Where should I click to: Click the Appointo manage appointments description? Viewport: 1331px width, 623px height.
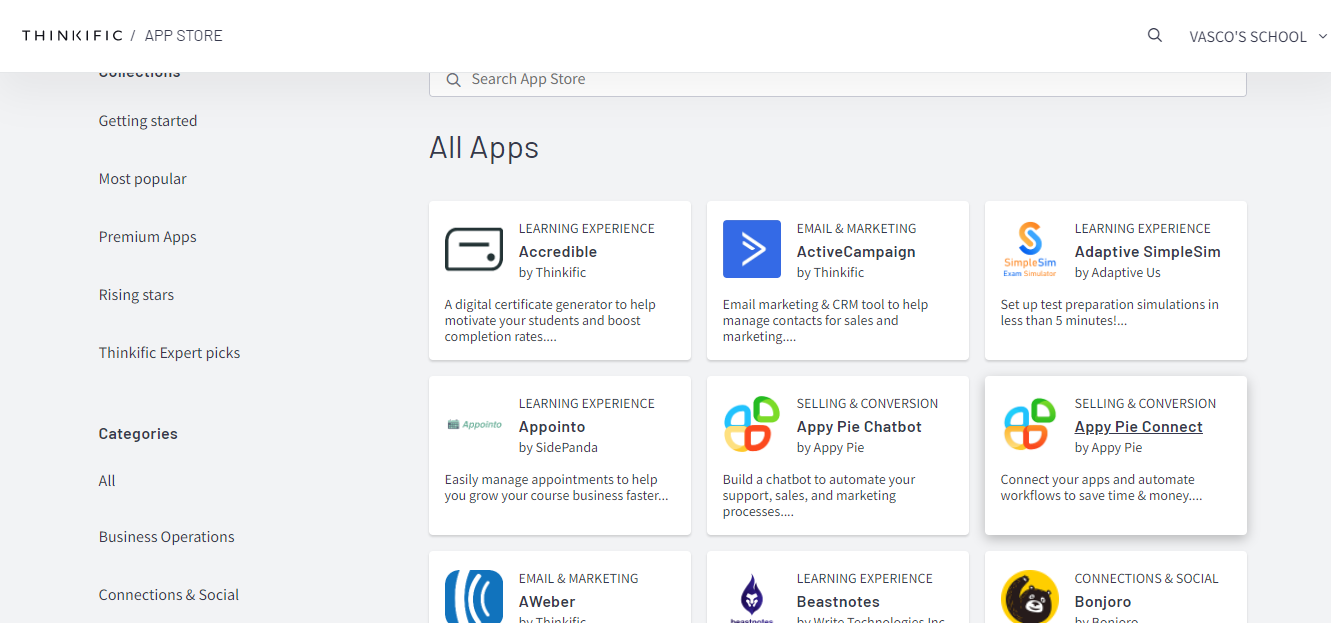(556, 488)
